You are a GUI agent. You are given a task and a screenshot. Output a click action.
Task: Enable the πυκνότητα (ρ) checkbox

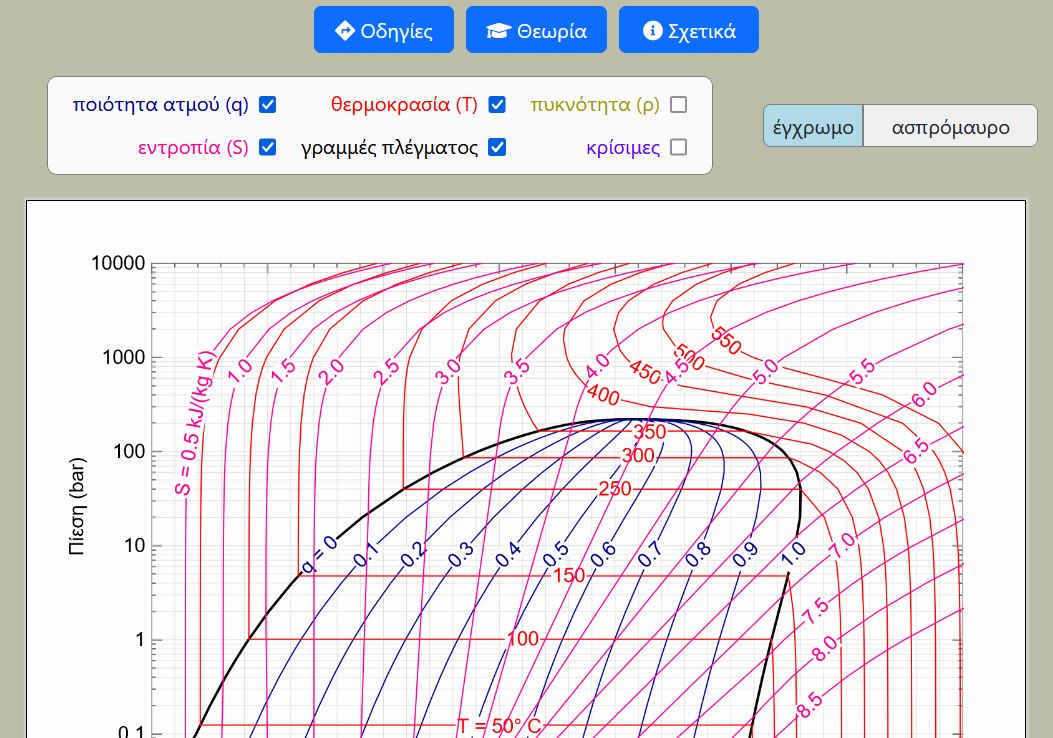(x=679, y=105)
